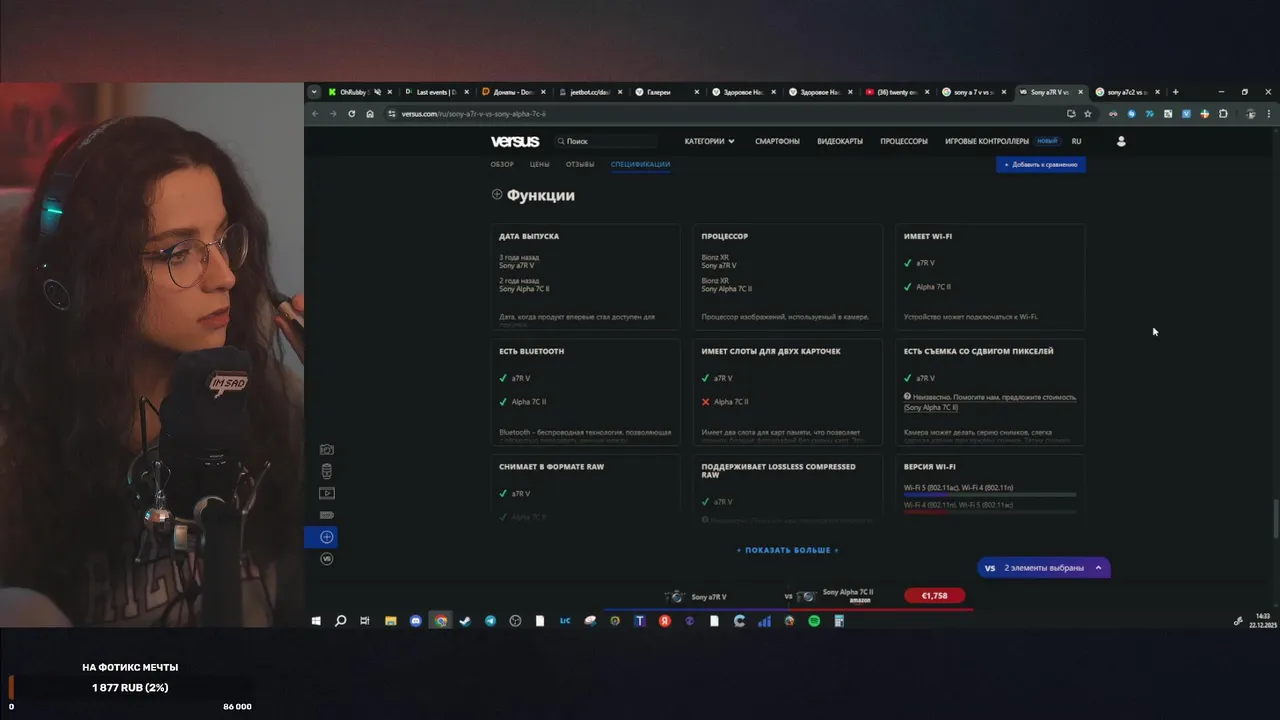Open Telegram from the taskbar
The height and width of the screenshot is (720, 1280).
(490, 621)
